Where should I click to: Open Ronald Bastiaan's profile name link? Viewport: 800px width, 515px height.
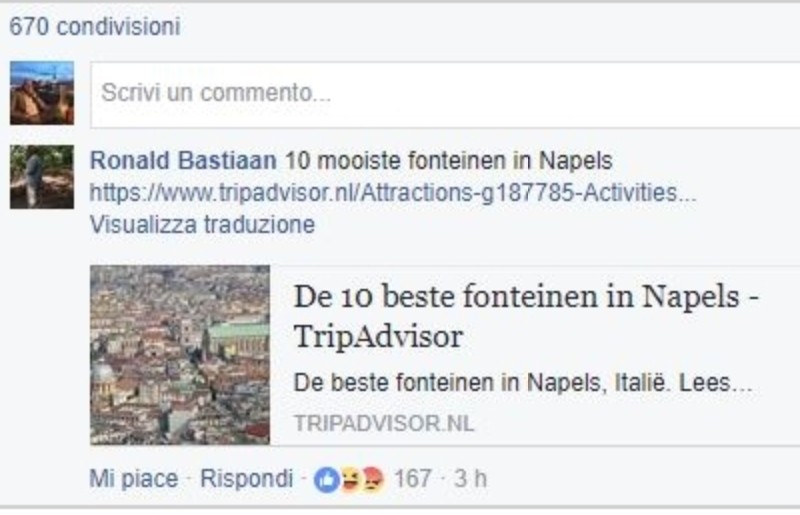(x=183, y=161)
